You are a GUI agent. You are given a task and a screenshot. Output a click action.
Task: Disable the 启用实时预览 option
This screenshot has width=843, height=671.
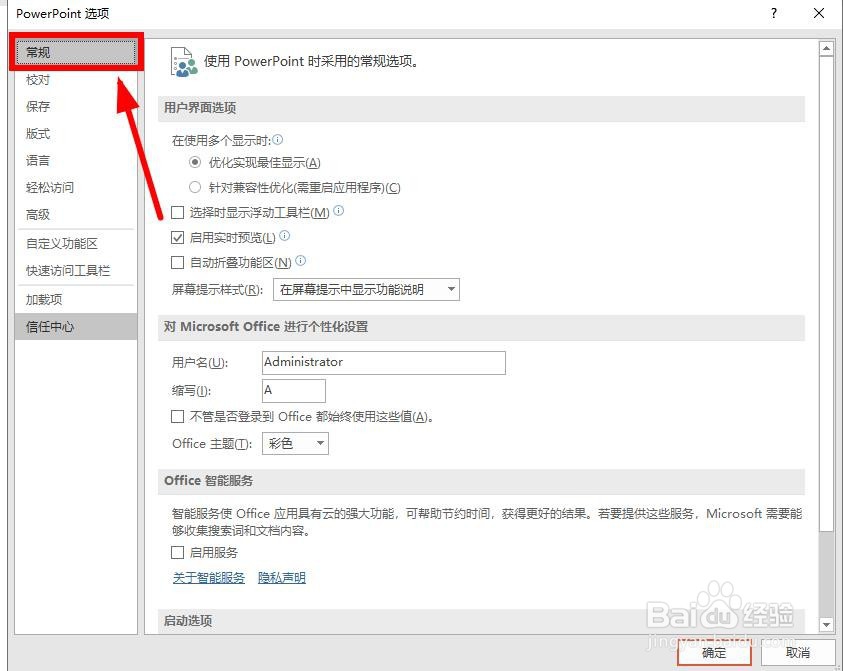[177, 237]
